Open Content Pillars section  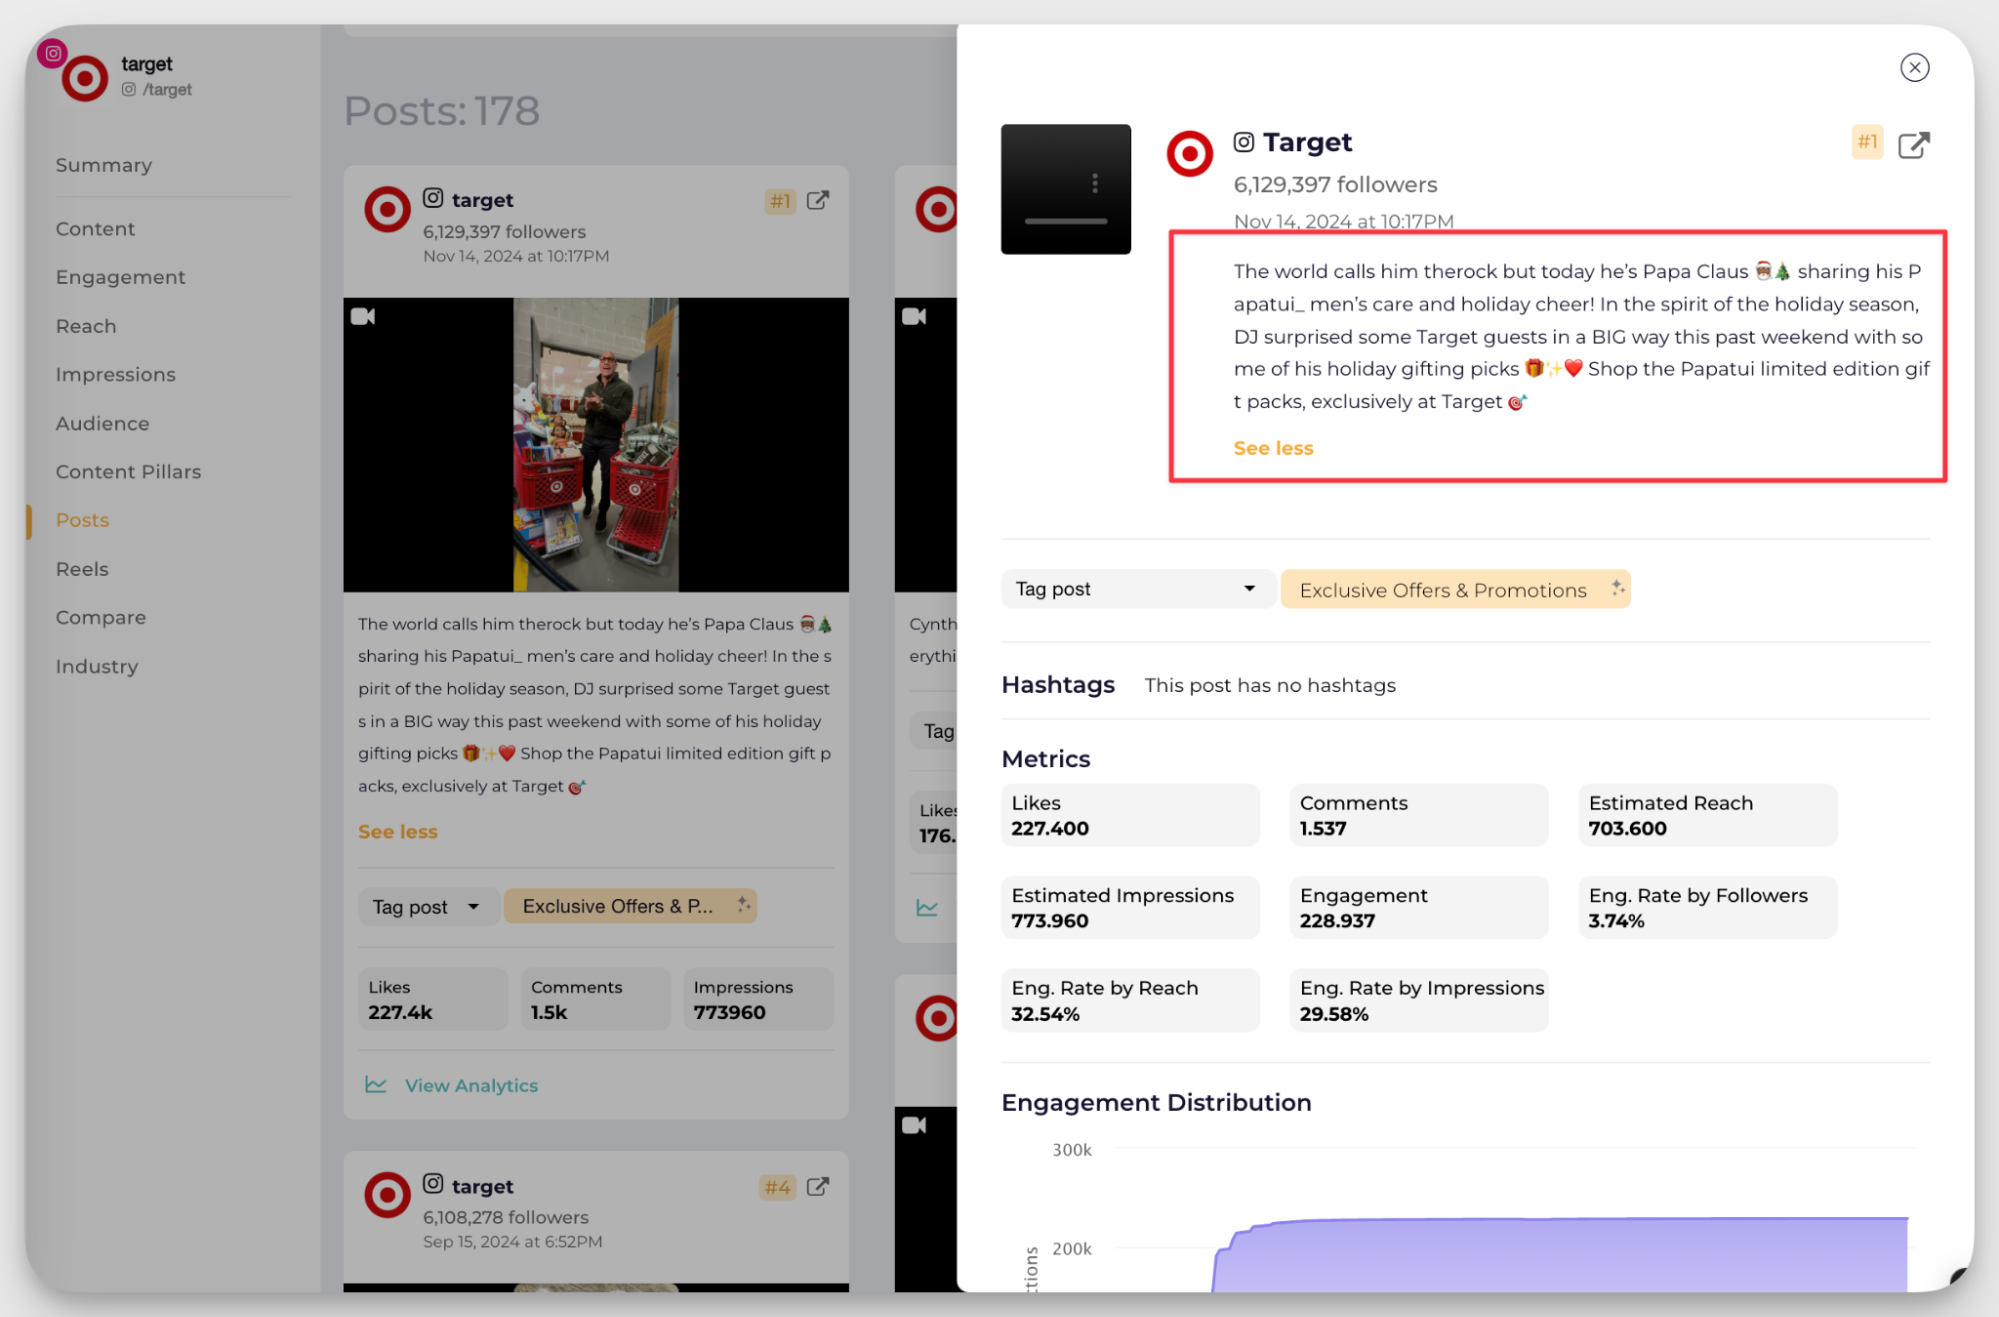[129, 471]
